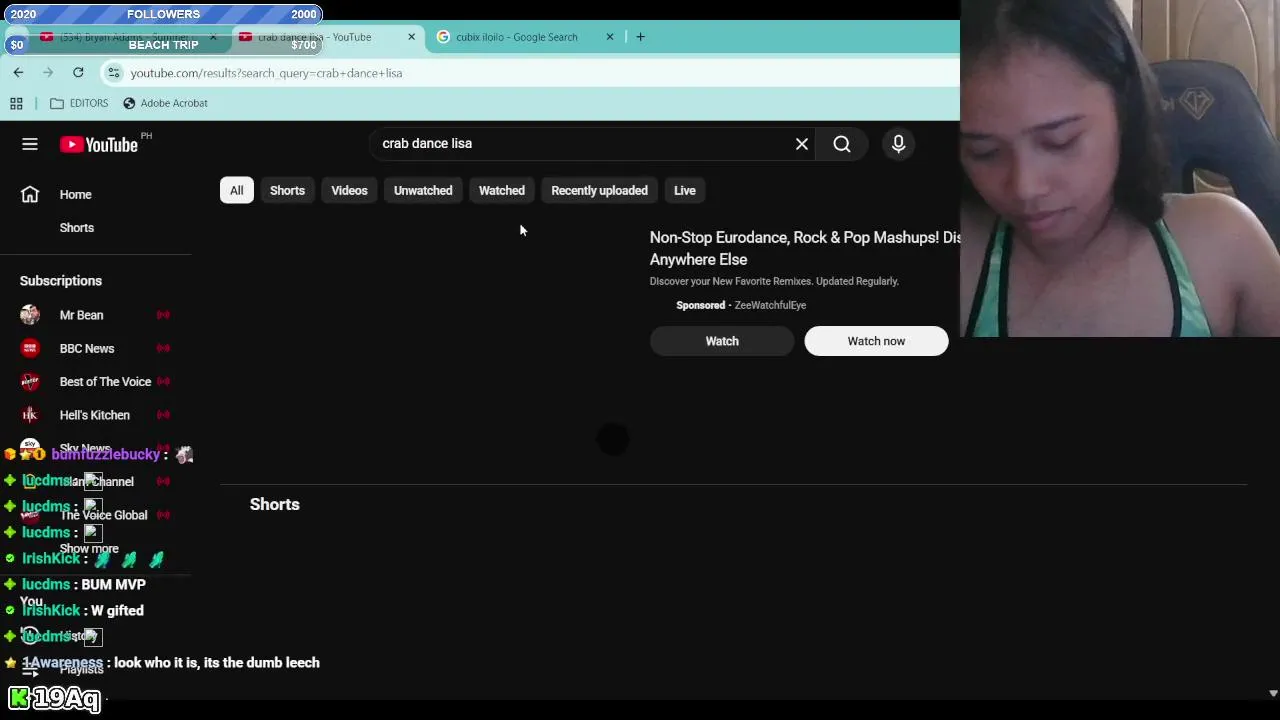
Task: Open the YouTube hamburger guide menu
Action: point(30,144)
